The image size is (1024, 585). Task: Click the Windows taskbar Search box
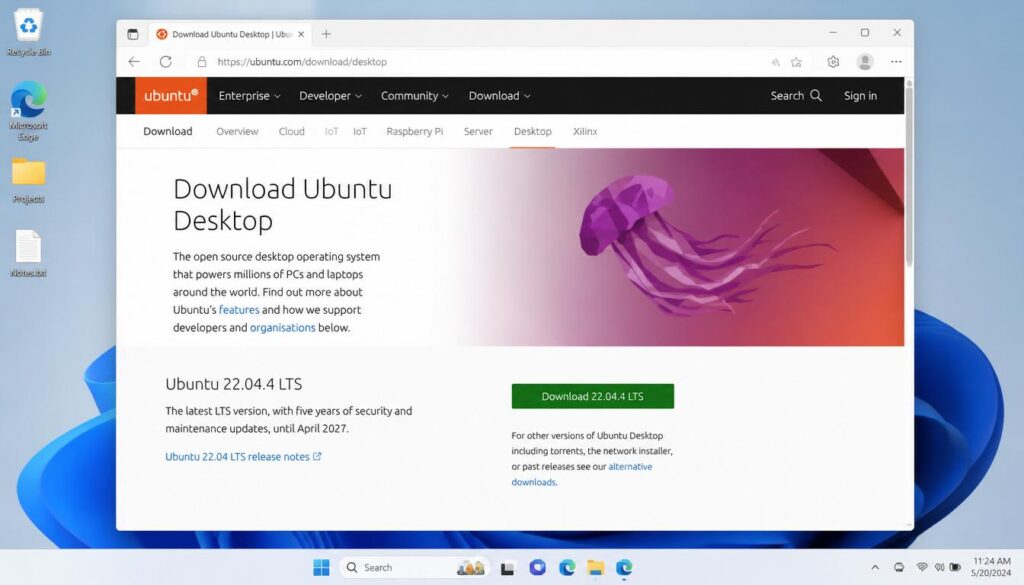415,567
